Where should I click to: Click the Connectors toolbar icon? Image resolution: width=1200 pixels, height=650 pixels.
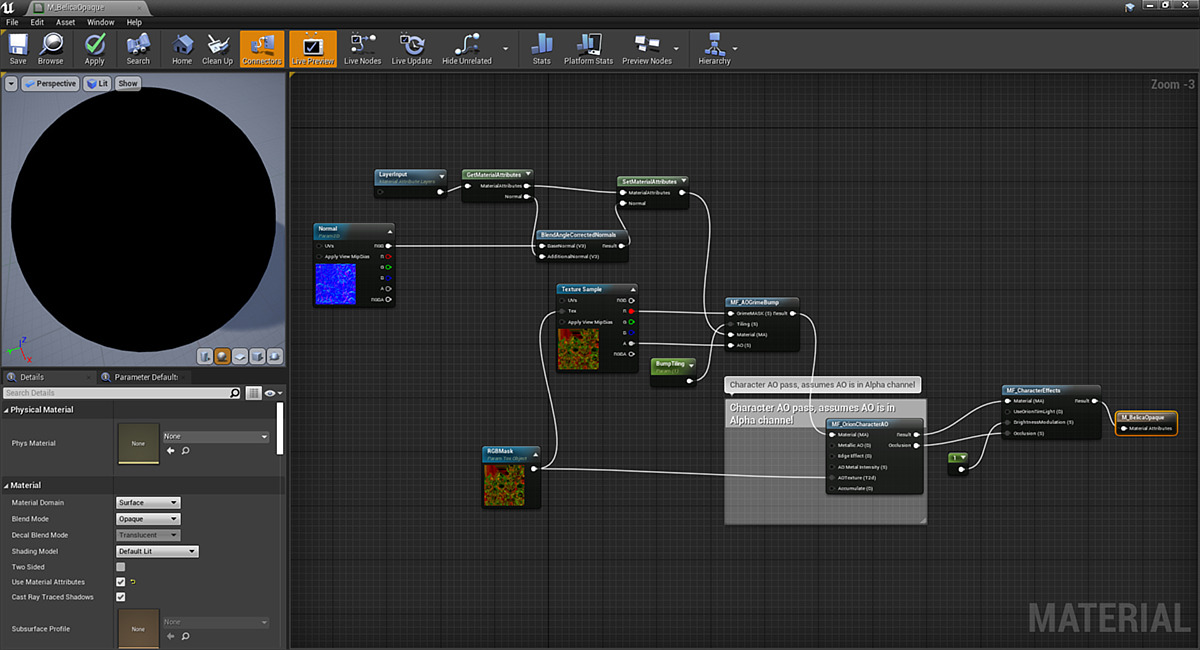(261, 47)
